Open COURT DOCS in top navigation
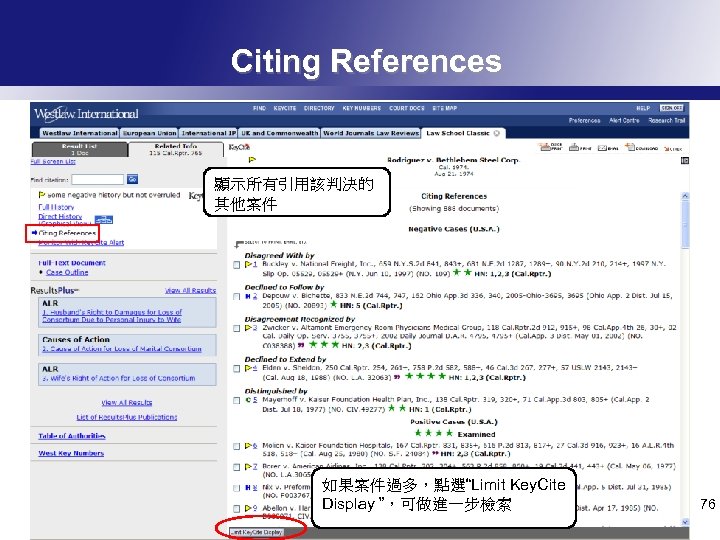Image resolution: width=720 pixels, height=540 pixels. click(407, 108)
